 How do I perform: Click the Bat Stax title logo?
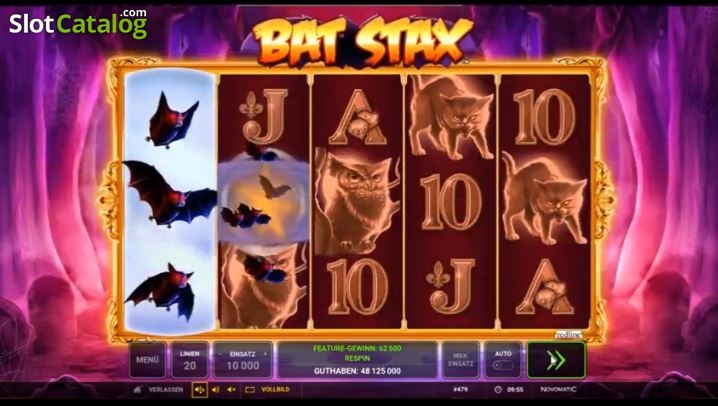point(362,41)
